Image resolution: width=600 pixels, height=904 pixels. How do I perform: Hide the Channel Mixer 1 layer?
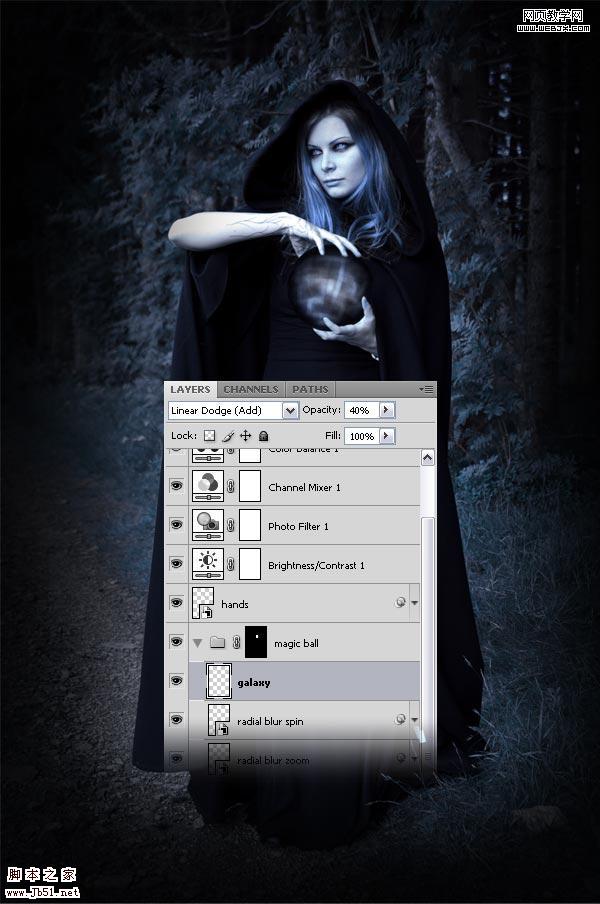pyautogui.click(x=177, y=486)
